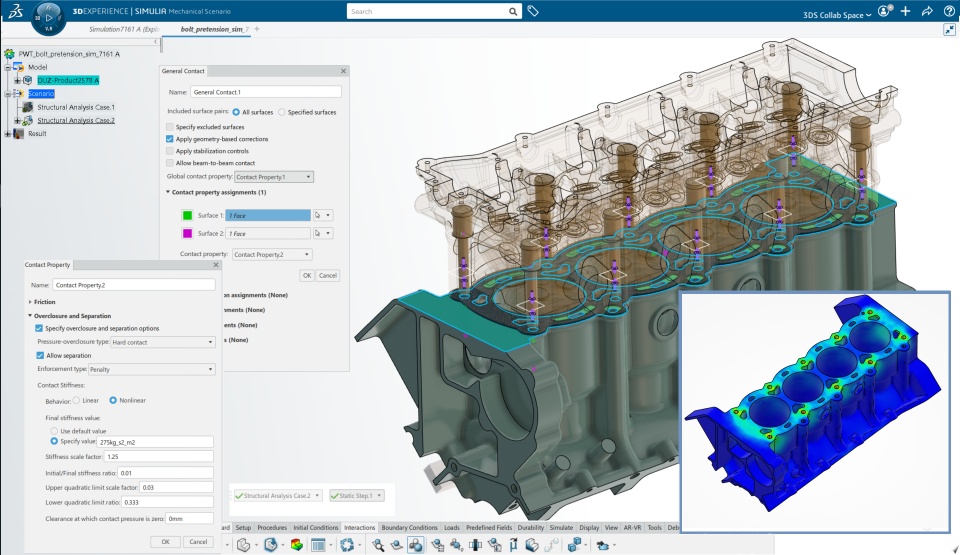Toggle Specify overclosure and separation options
Screen dimensions: 960x555
pyautogui.click(x=39, y=328)
